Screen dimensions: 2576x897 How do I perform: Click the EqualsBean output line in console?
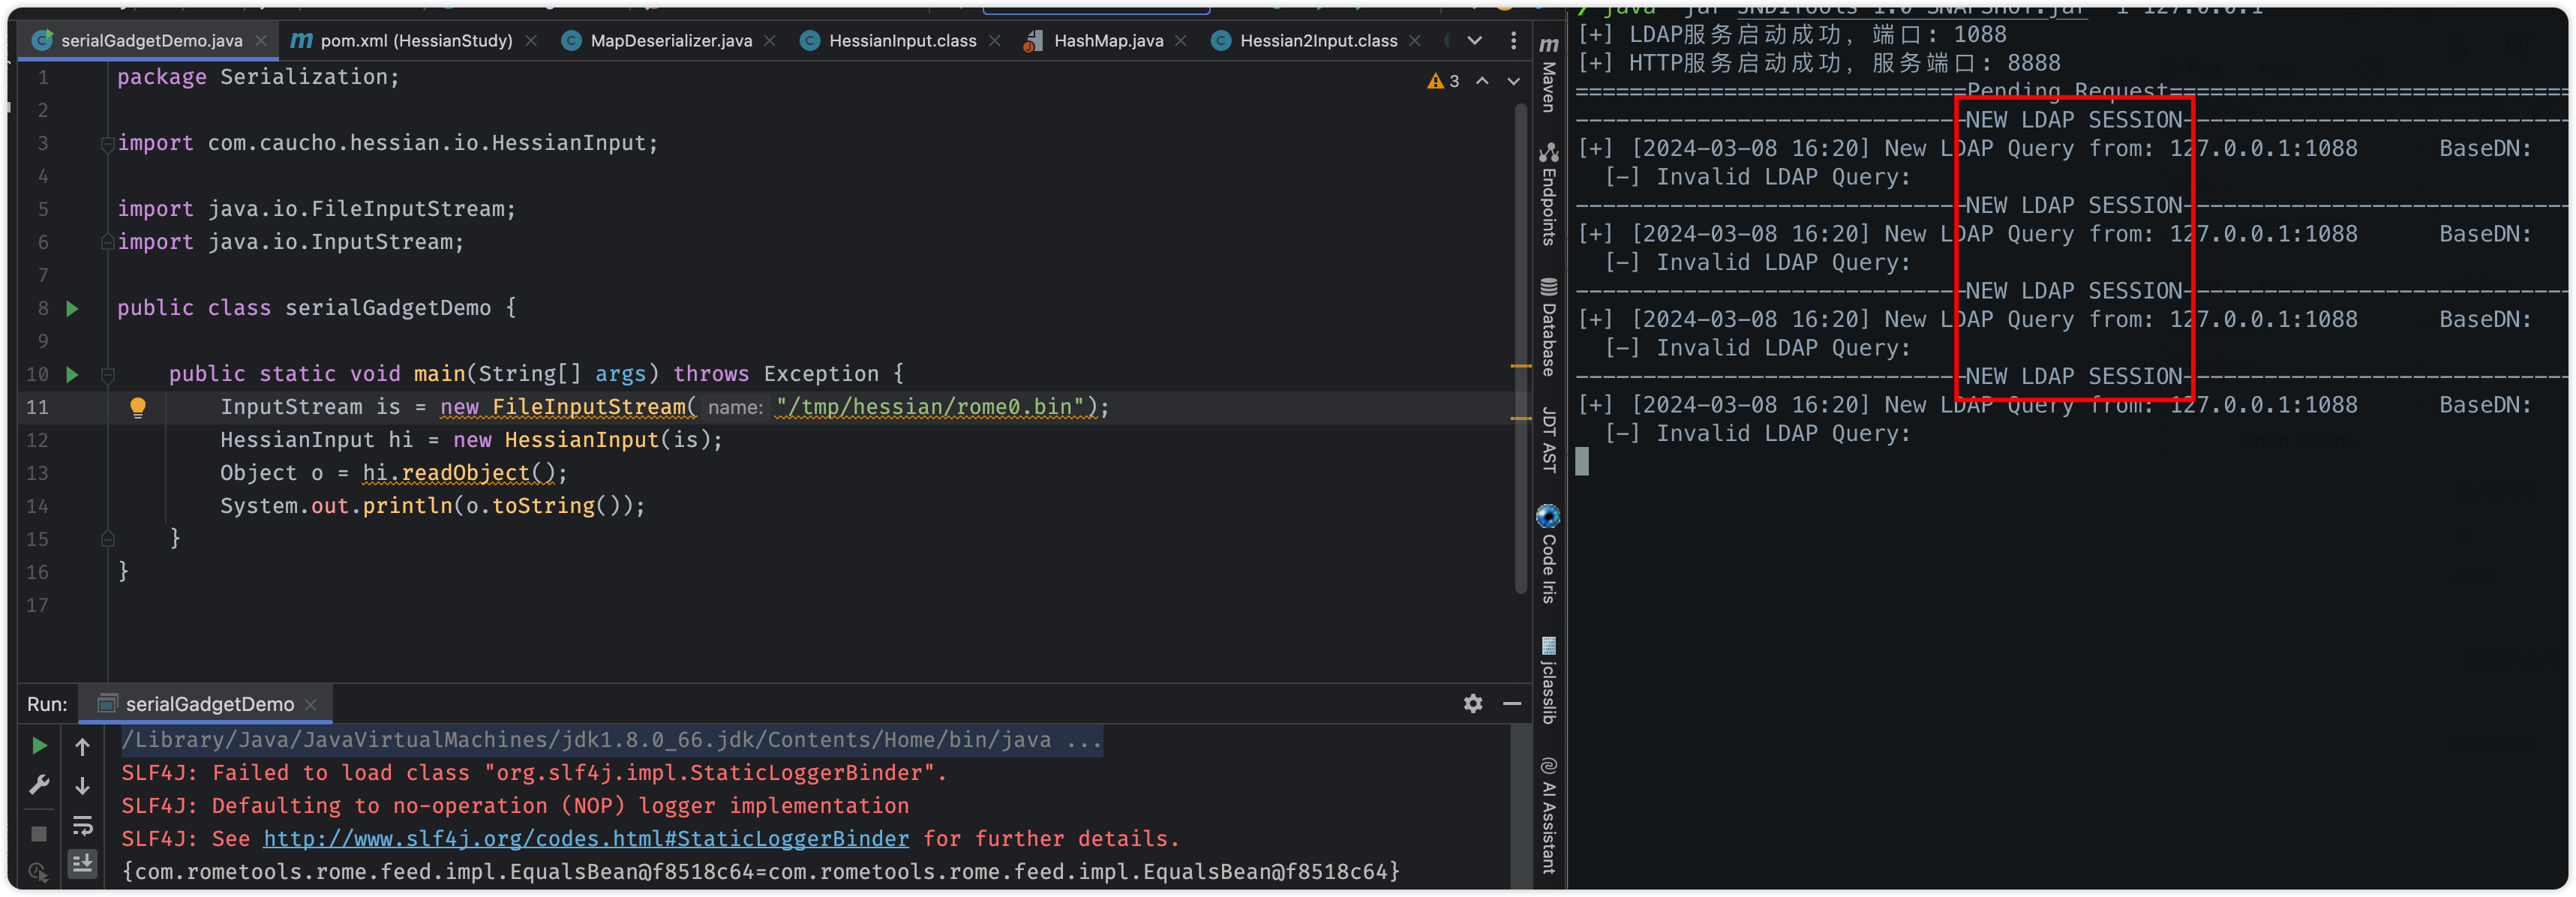(x=760, y=872)
